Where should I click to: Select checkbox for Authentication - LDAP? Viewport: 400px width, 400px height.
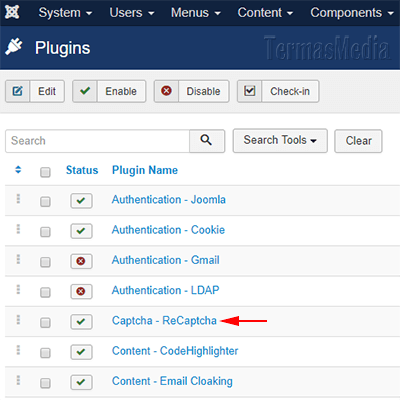(45, 292)
